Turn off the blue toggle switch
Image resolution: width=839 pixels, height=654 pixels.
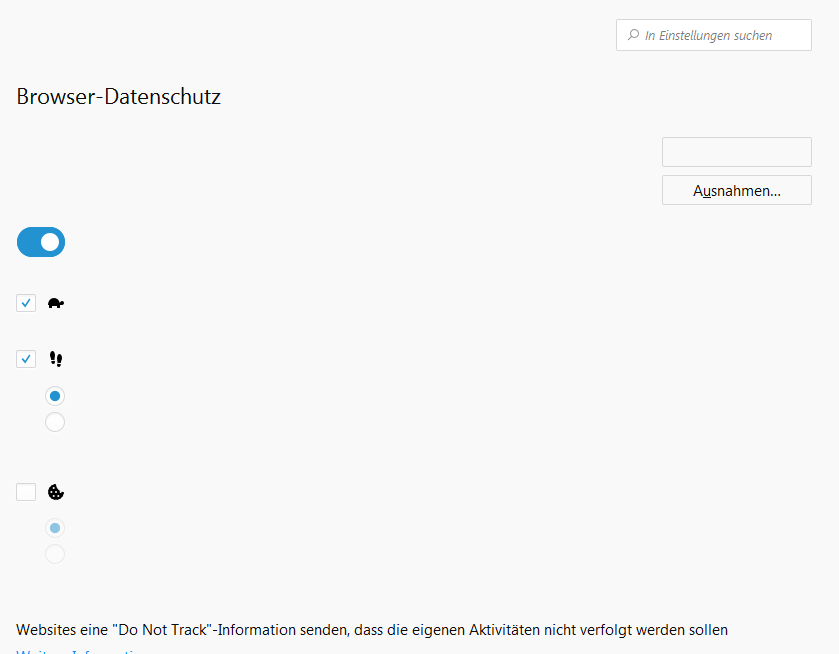(41, 242)
